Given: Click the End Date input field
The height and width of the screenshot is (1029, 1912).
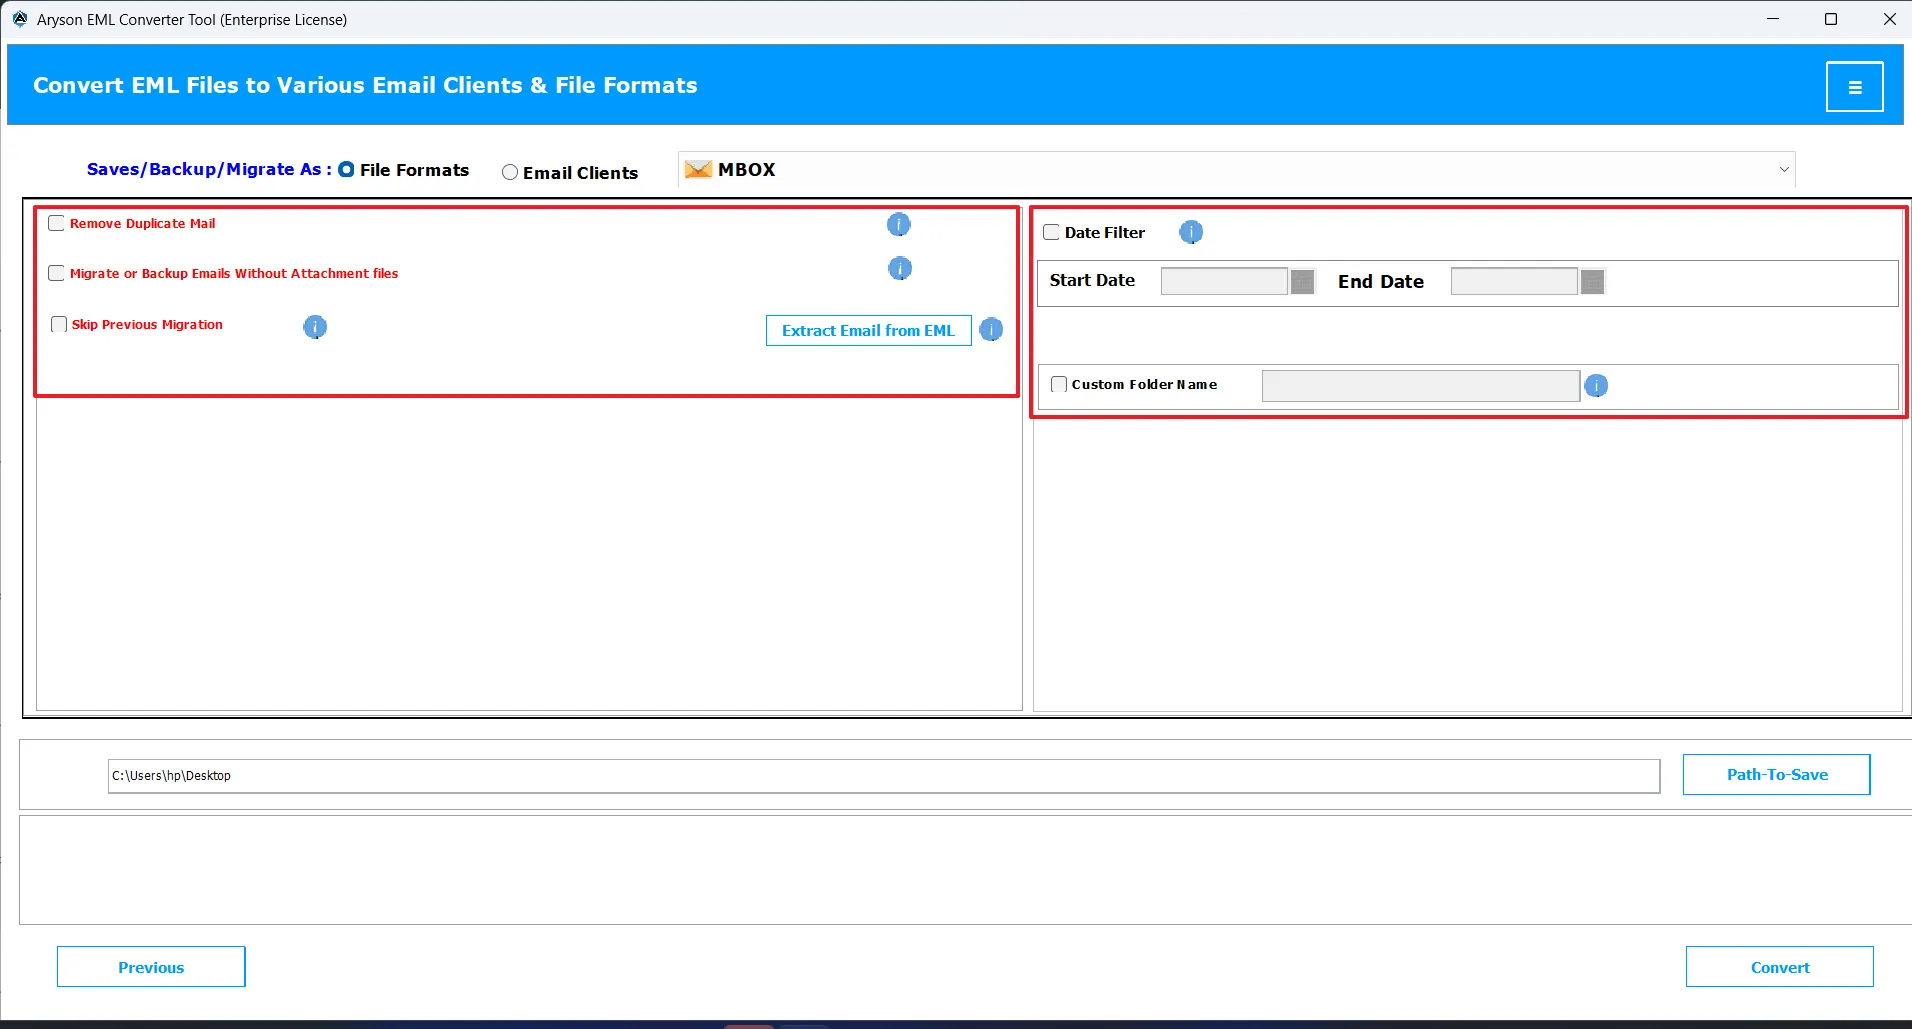Looking at the screenshot, I should point(1514,282).
